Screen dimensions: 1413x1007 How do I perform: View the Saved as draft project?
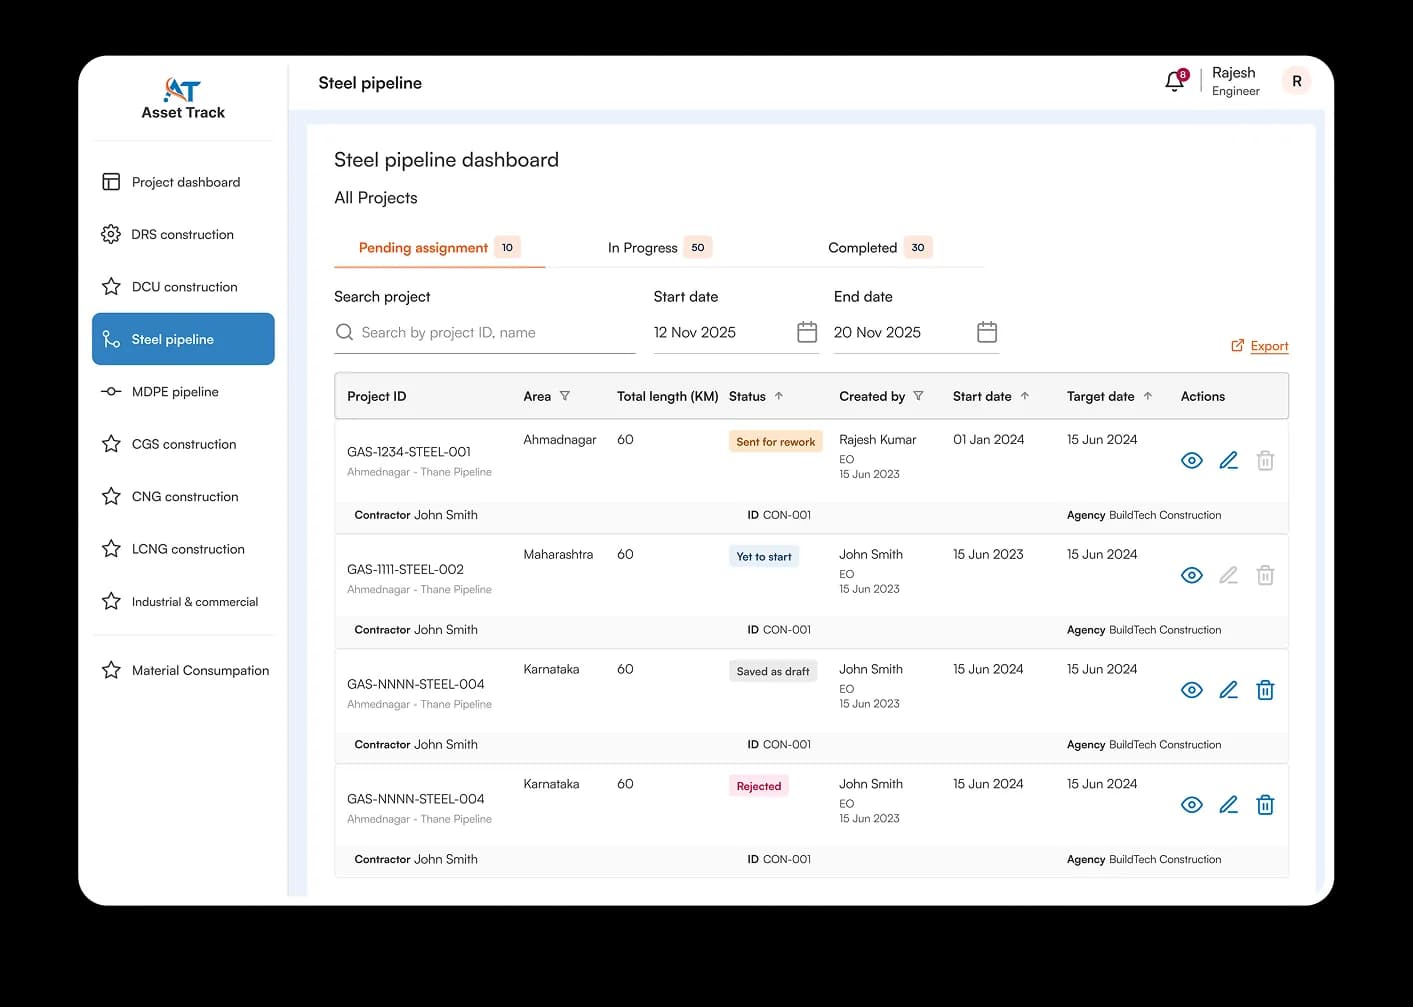tap(1191, 690)
